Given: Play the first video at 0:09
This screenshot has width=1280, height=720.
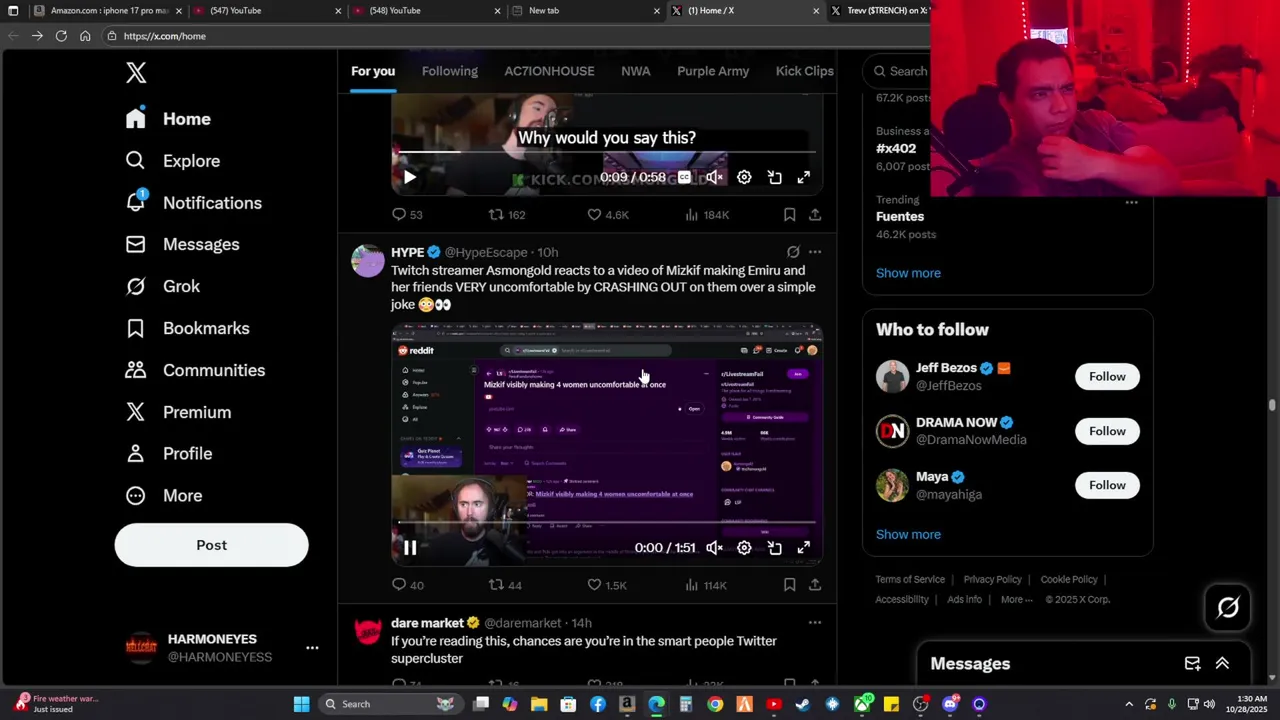Looking at the screenshot, I should (409, 177).
